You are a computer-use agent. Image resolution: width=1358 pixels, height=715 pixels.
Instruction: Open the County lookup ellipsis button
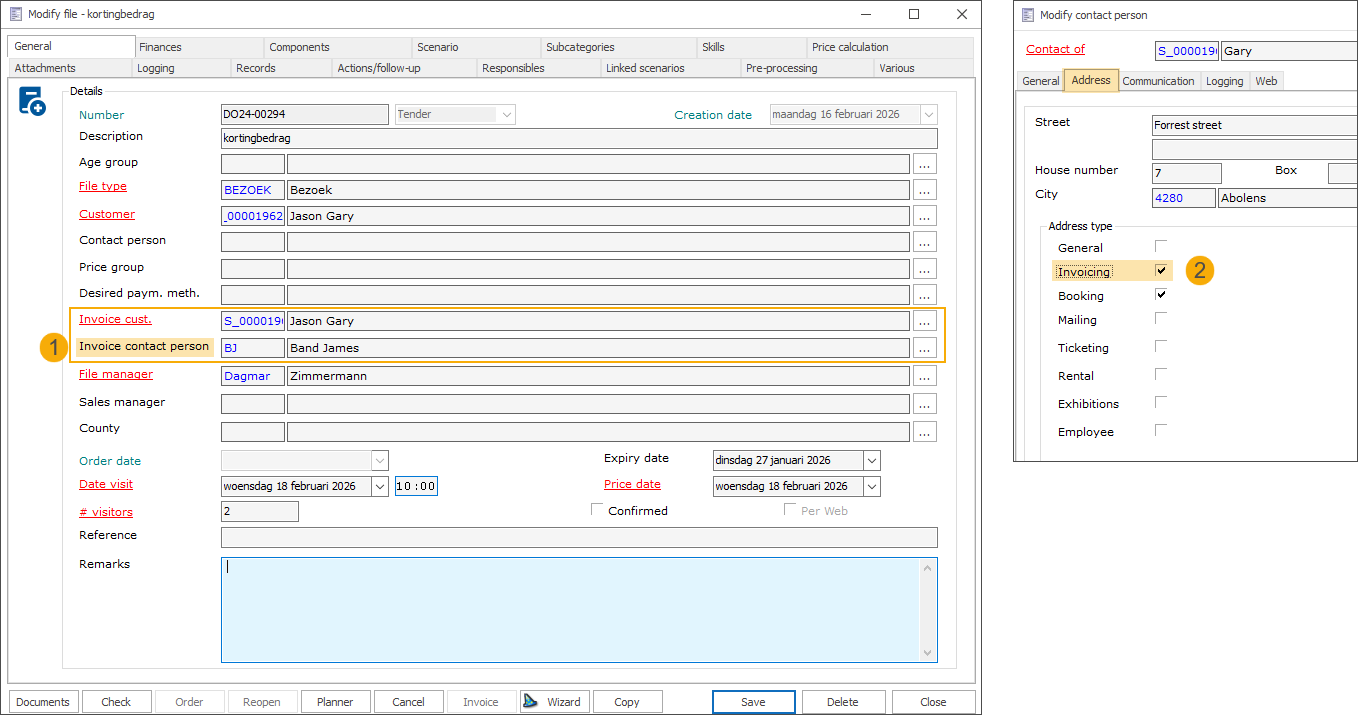pyautogui.click(x=925, y=432)
